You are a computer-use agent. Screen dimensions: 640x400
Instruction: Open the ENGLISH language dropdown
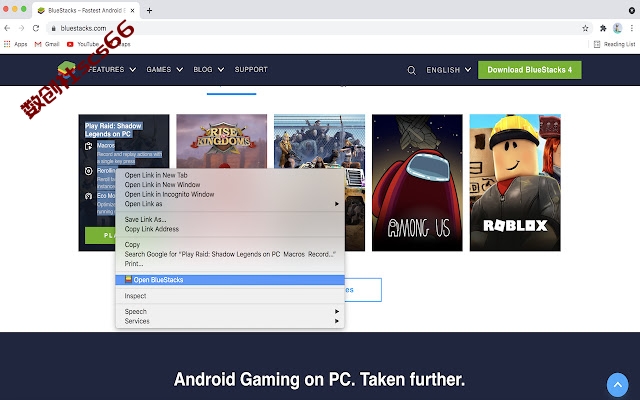449,70
